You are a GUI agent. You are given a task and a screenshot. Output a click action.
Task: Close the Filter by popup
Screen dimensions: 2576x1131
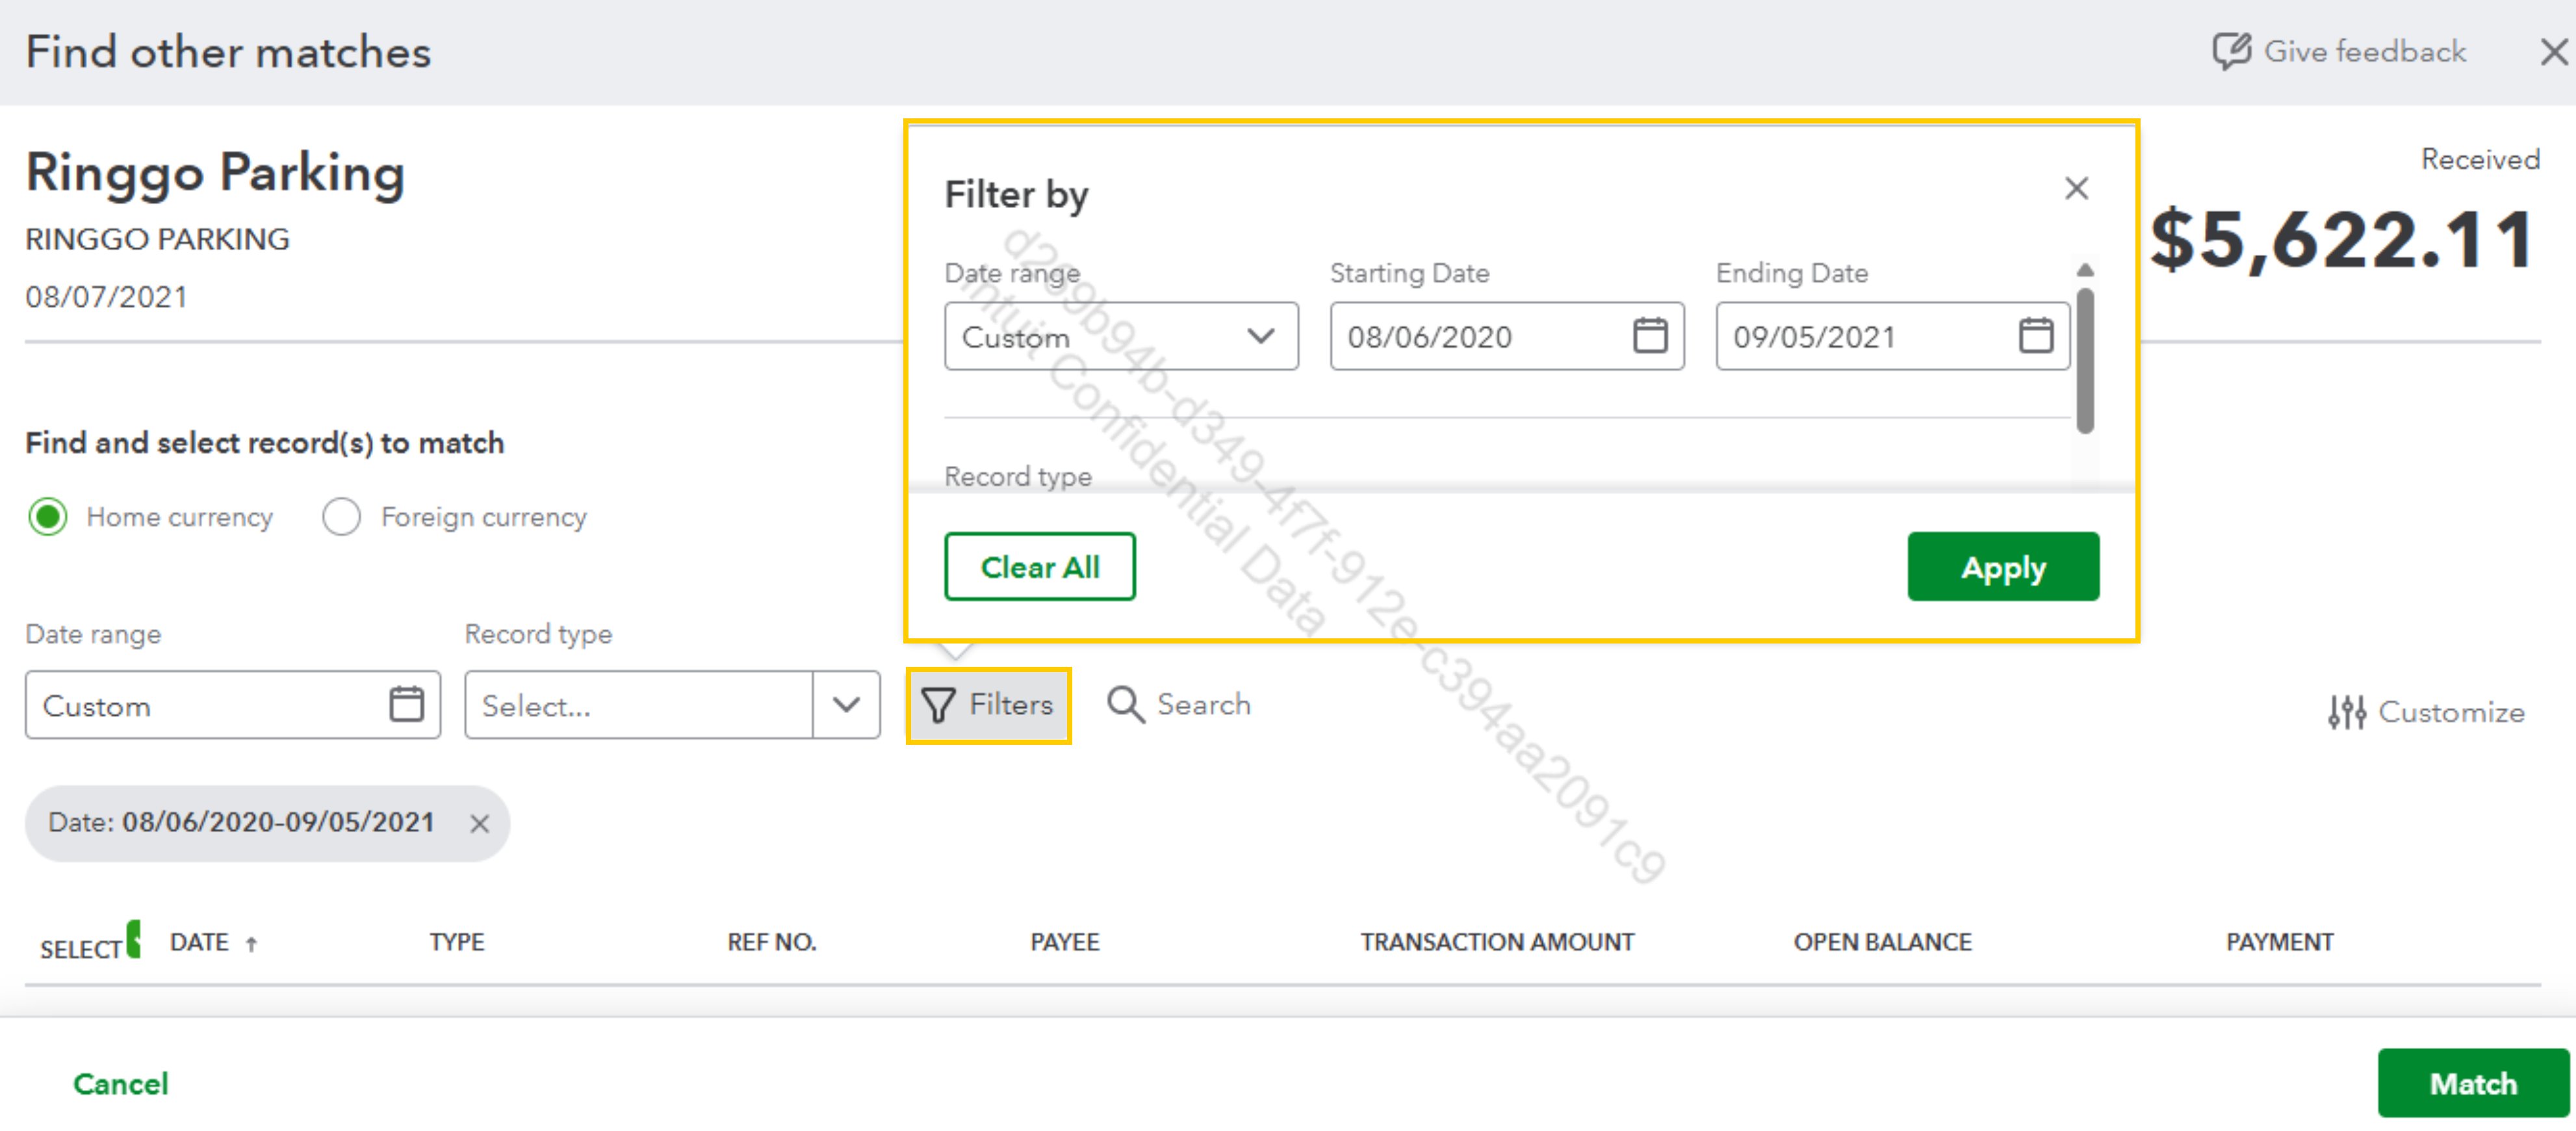coord(2076,188)
